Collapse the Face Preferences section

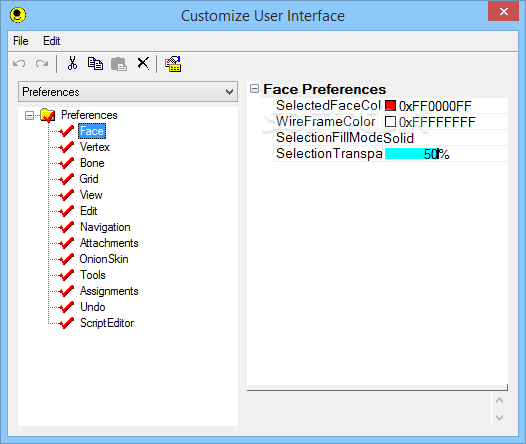(x=255, y=89)
